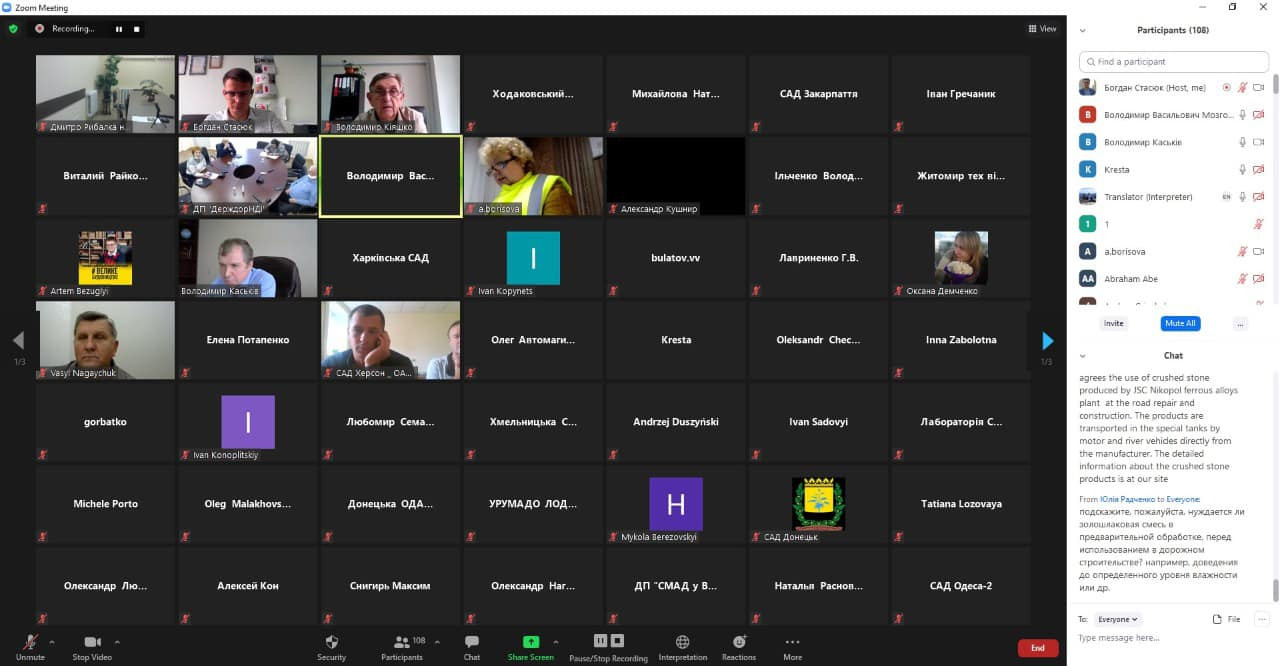Image resolution: width=1280 pixels, height=666 pixels.
Task: Unmute my microphone
Action: pos(30,642)
